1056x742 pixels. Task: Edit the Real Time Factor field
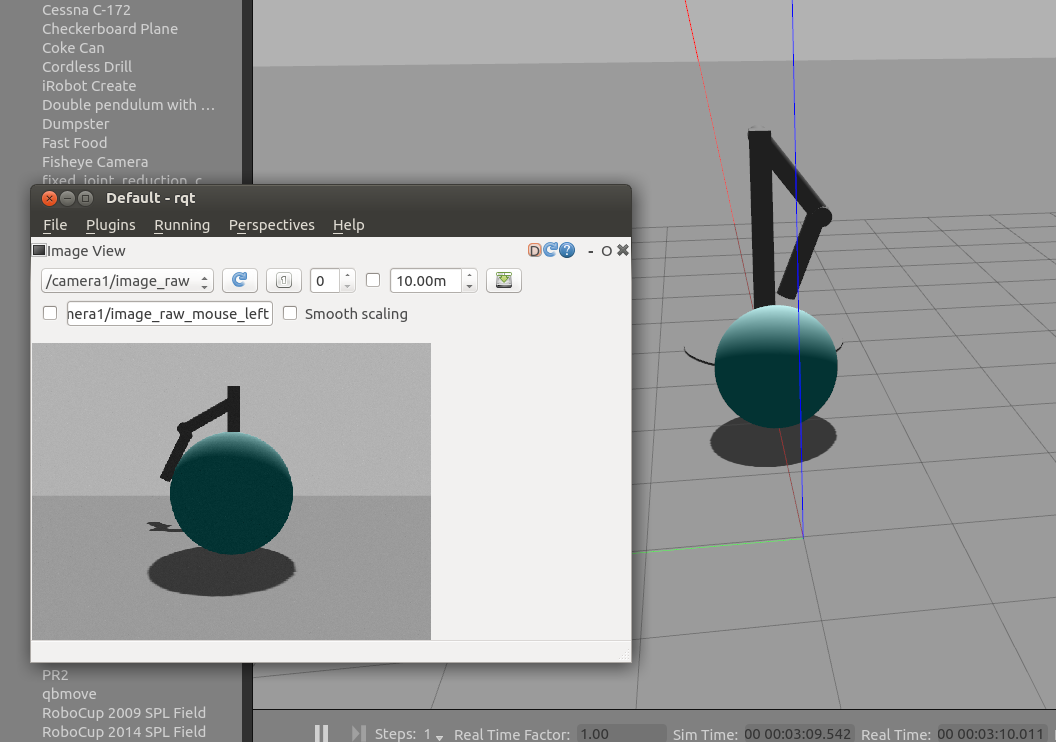(x=620, y=733)
